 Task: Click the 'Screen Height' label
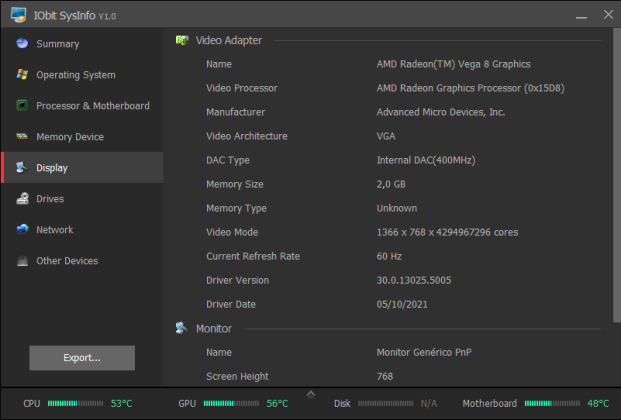[237, 376]
